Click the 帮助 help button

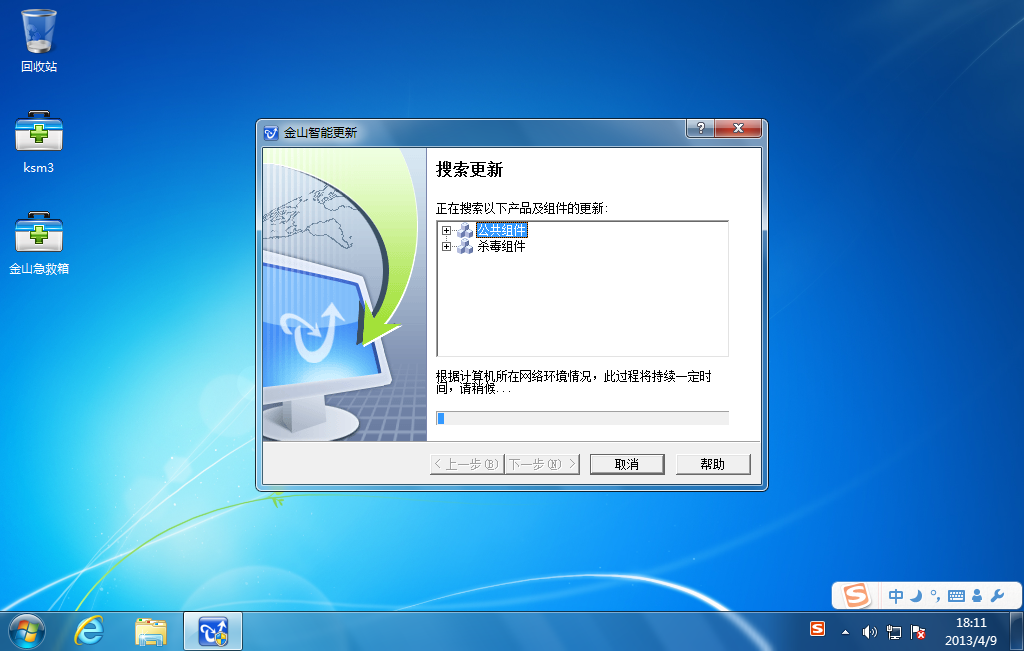[712, 464]
